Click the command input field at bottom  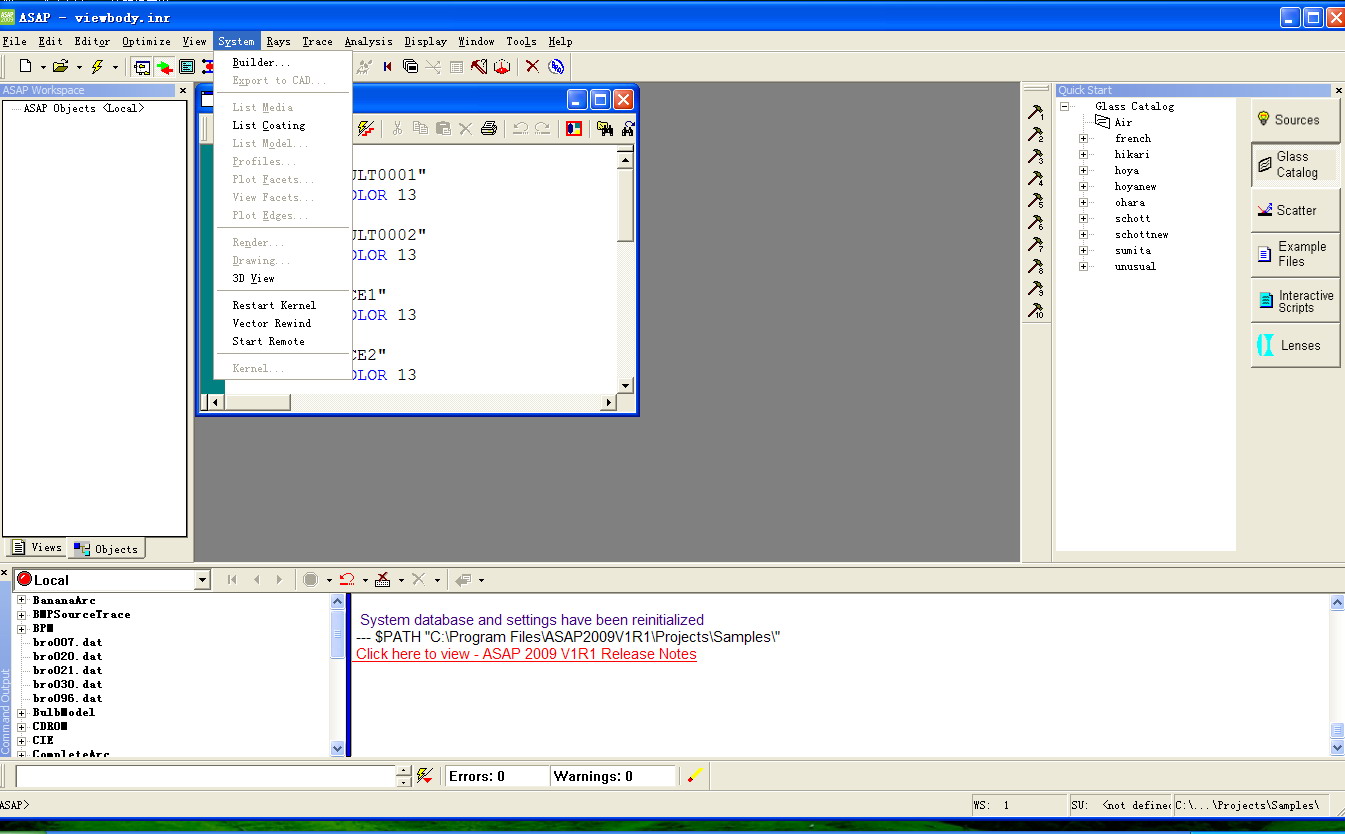(205, 776)
